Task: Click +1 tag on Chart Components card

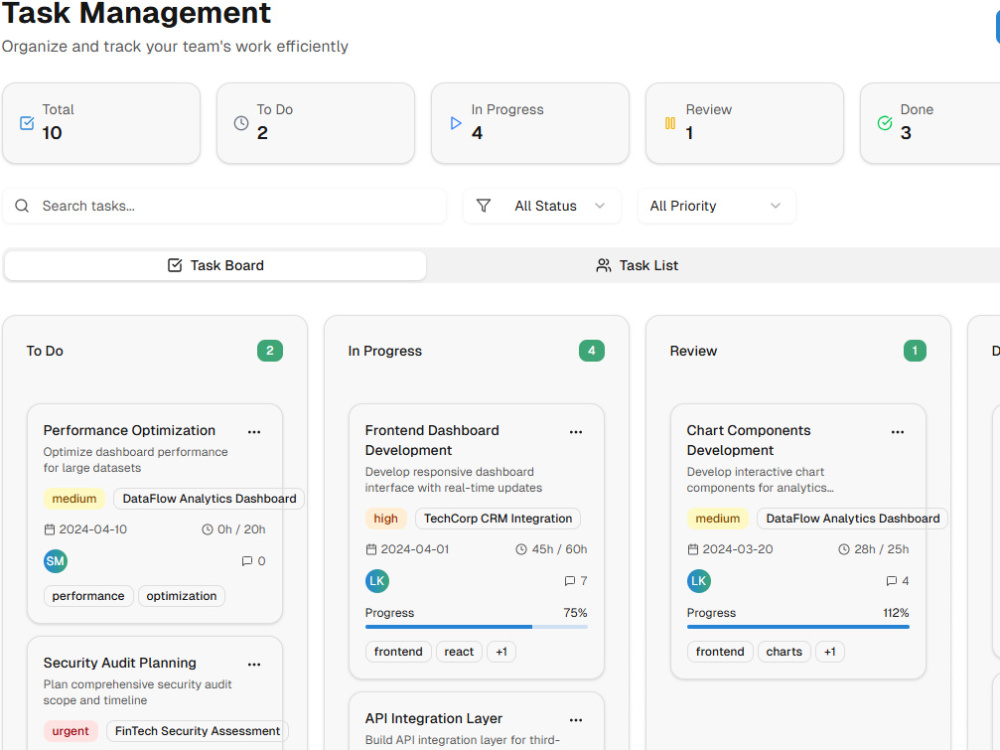Action: [x=829, y=652]
